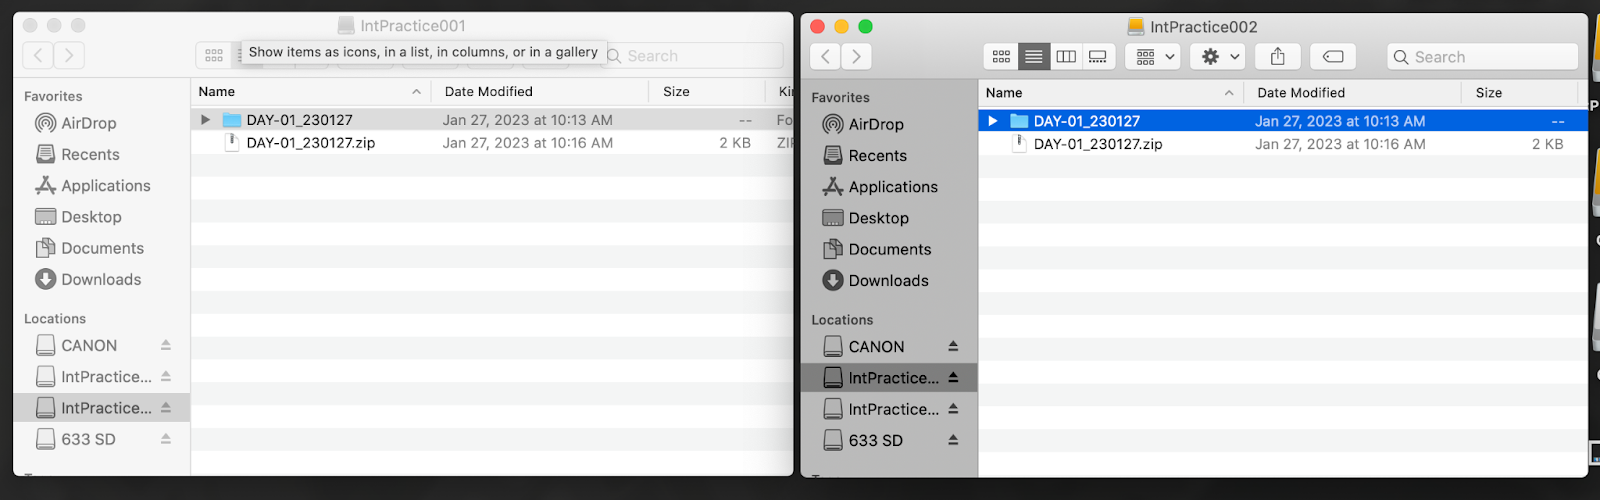This screenshot has width=1600, height=500.
Task: Sort by Size in IntPractice002 window
Action: pos(1489,93)
